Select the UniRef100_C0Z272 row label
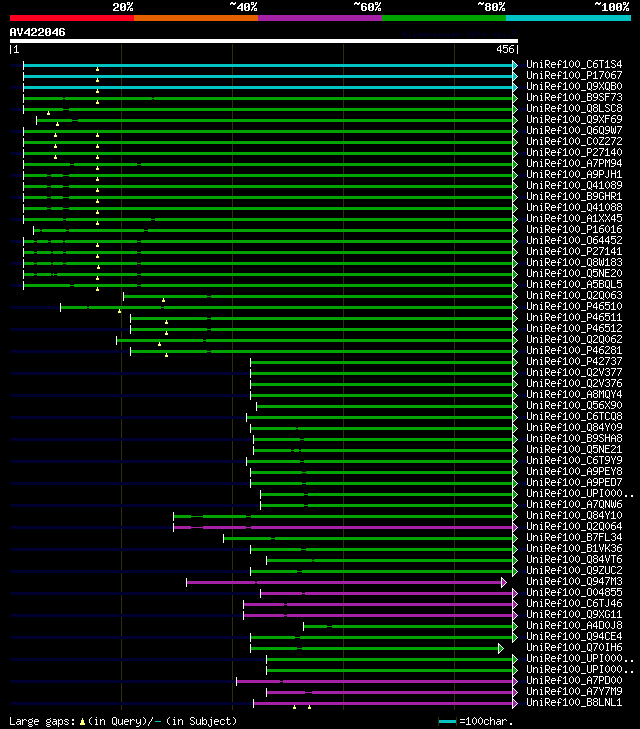Image resolution: width=640 pixels, height=729 pixels. click(x=574, y=141)
